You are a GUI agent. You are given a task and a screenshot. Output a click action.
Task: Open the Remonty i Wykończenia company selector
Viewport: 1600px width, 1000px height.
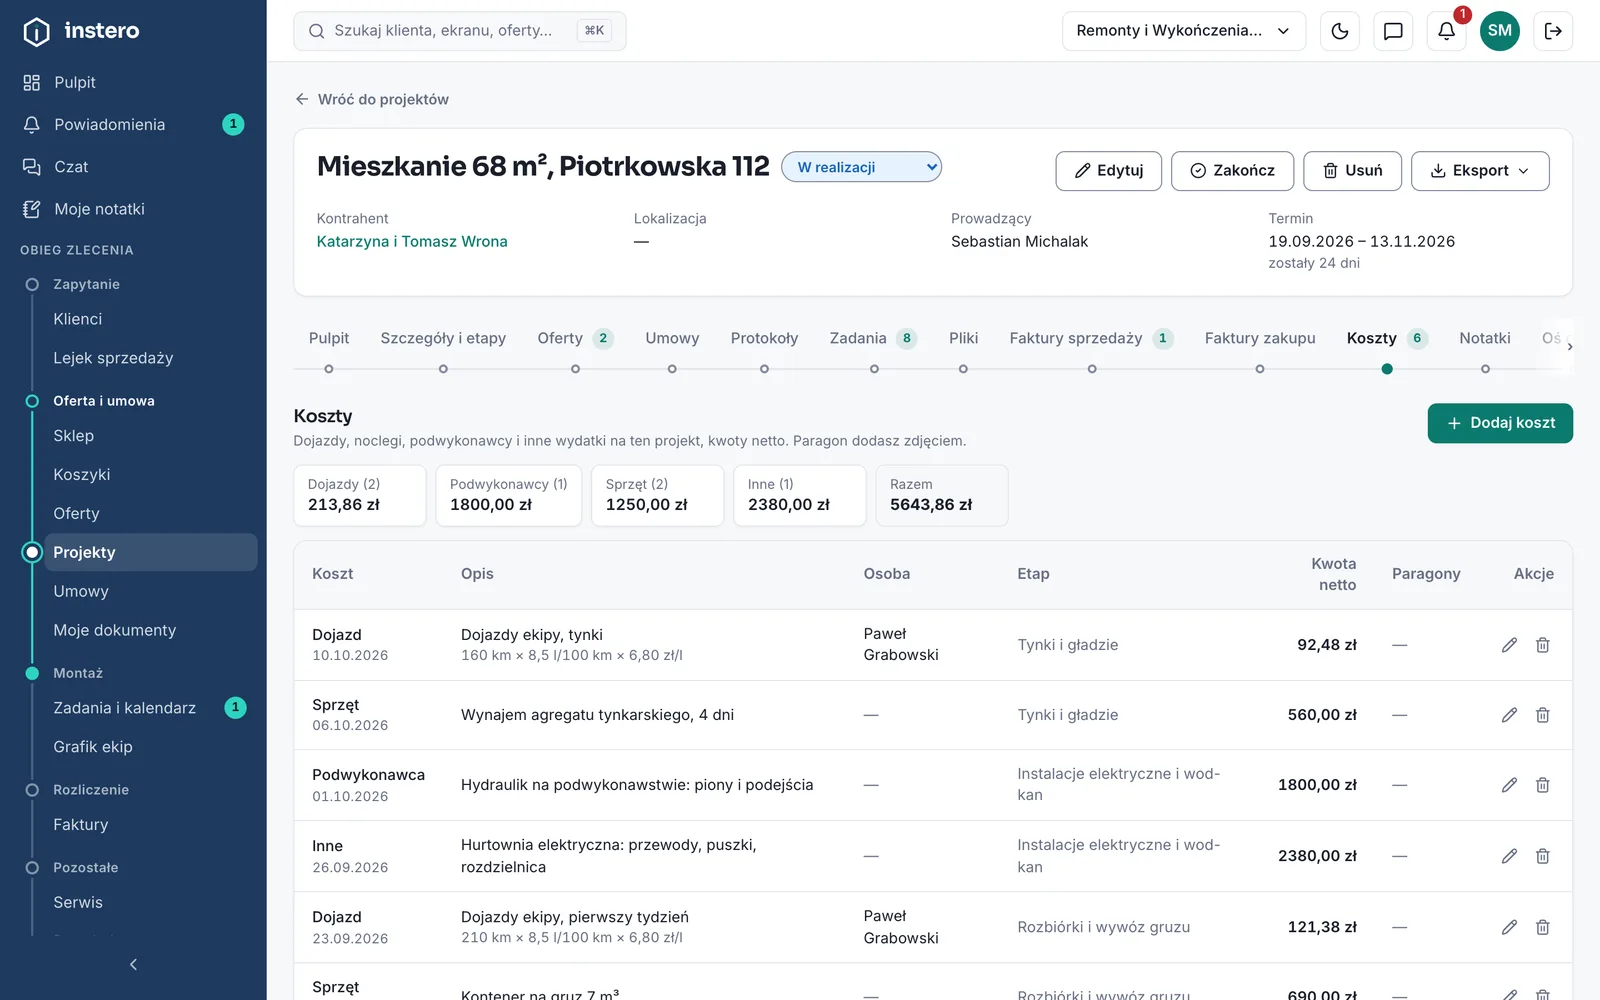coord(1184,31)
